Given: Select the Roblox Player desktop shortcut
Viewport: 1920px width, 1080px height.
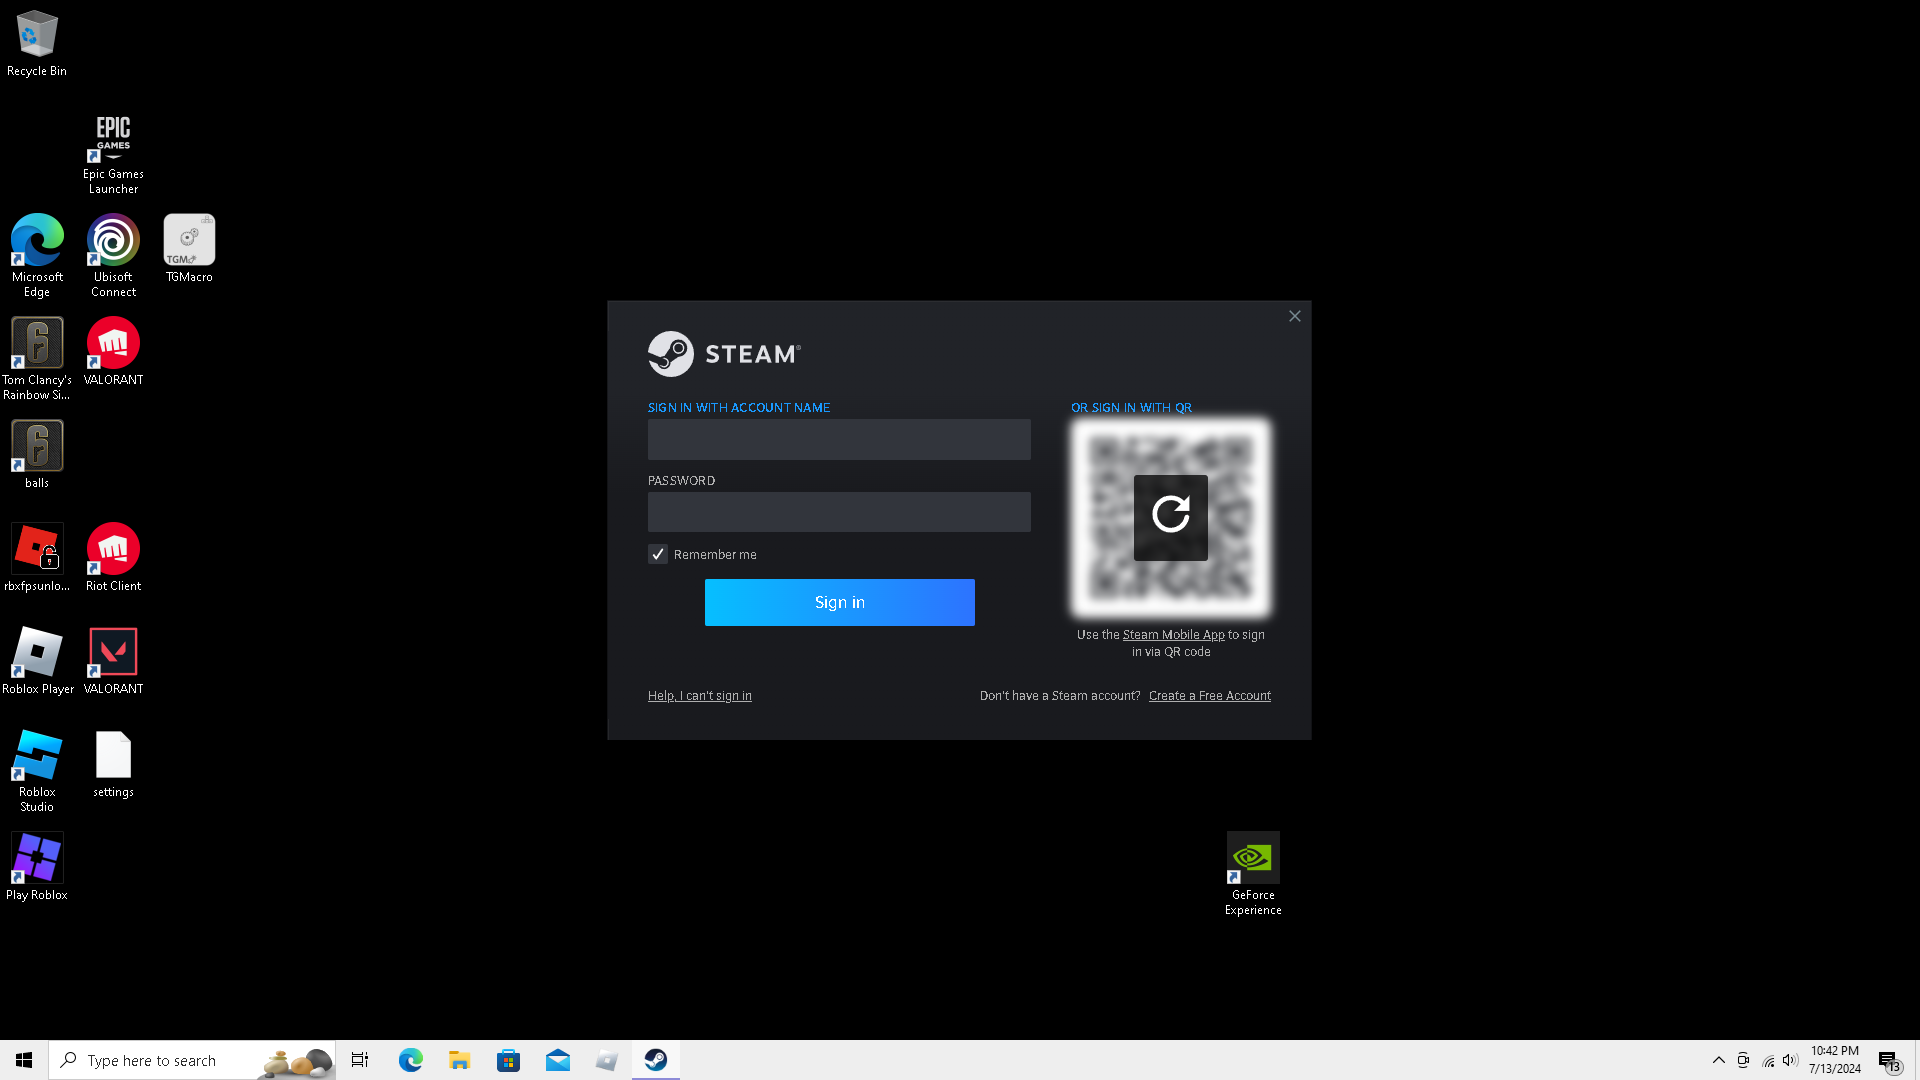Looking at the screenshot, I should click(x=37, y=661).
